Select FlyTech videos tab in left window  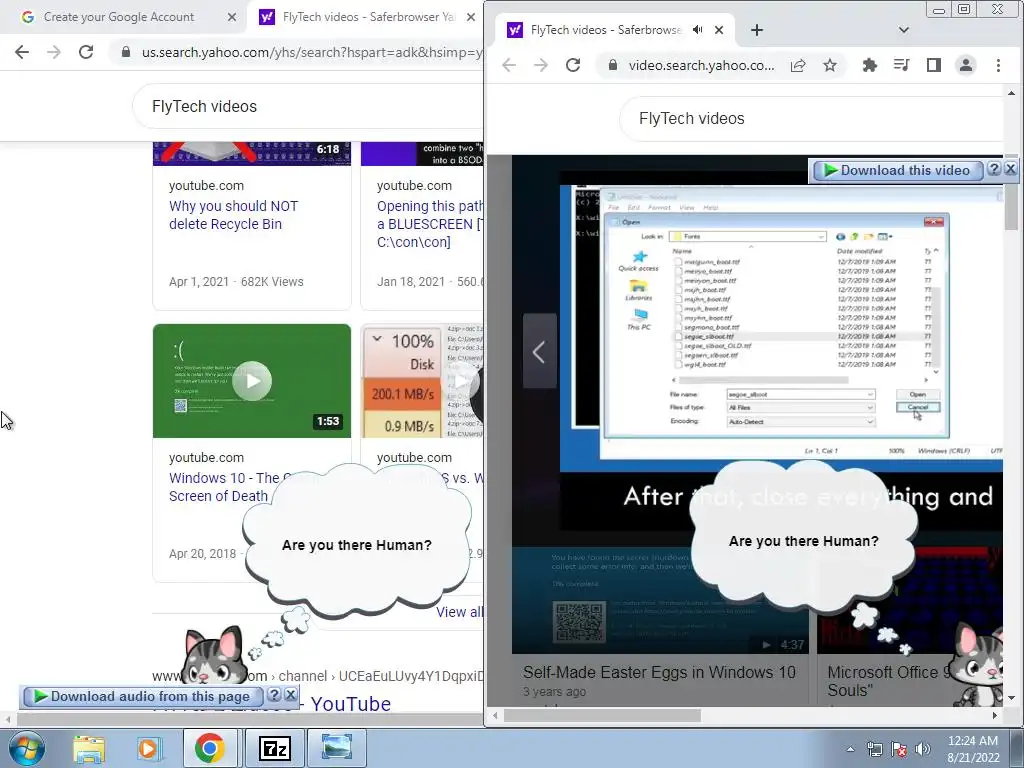[369, 17]
